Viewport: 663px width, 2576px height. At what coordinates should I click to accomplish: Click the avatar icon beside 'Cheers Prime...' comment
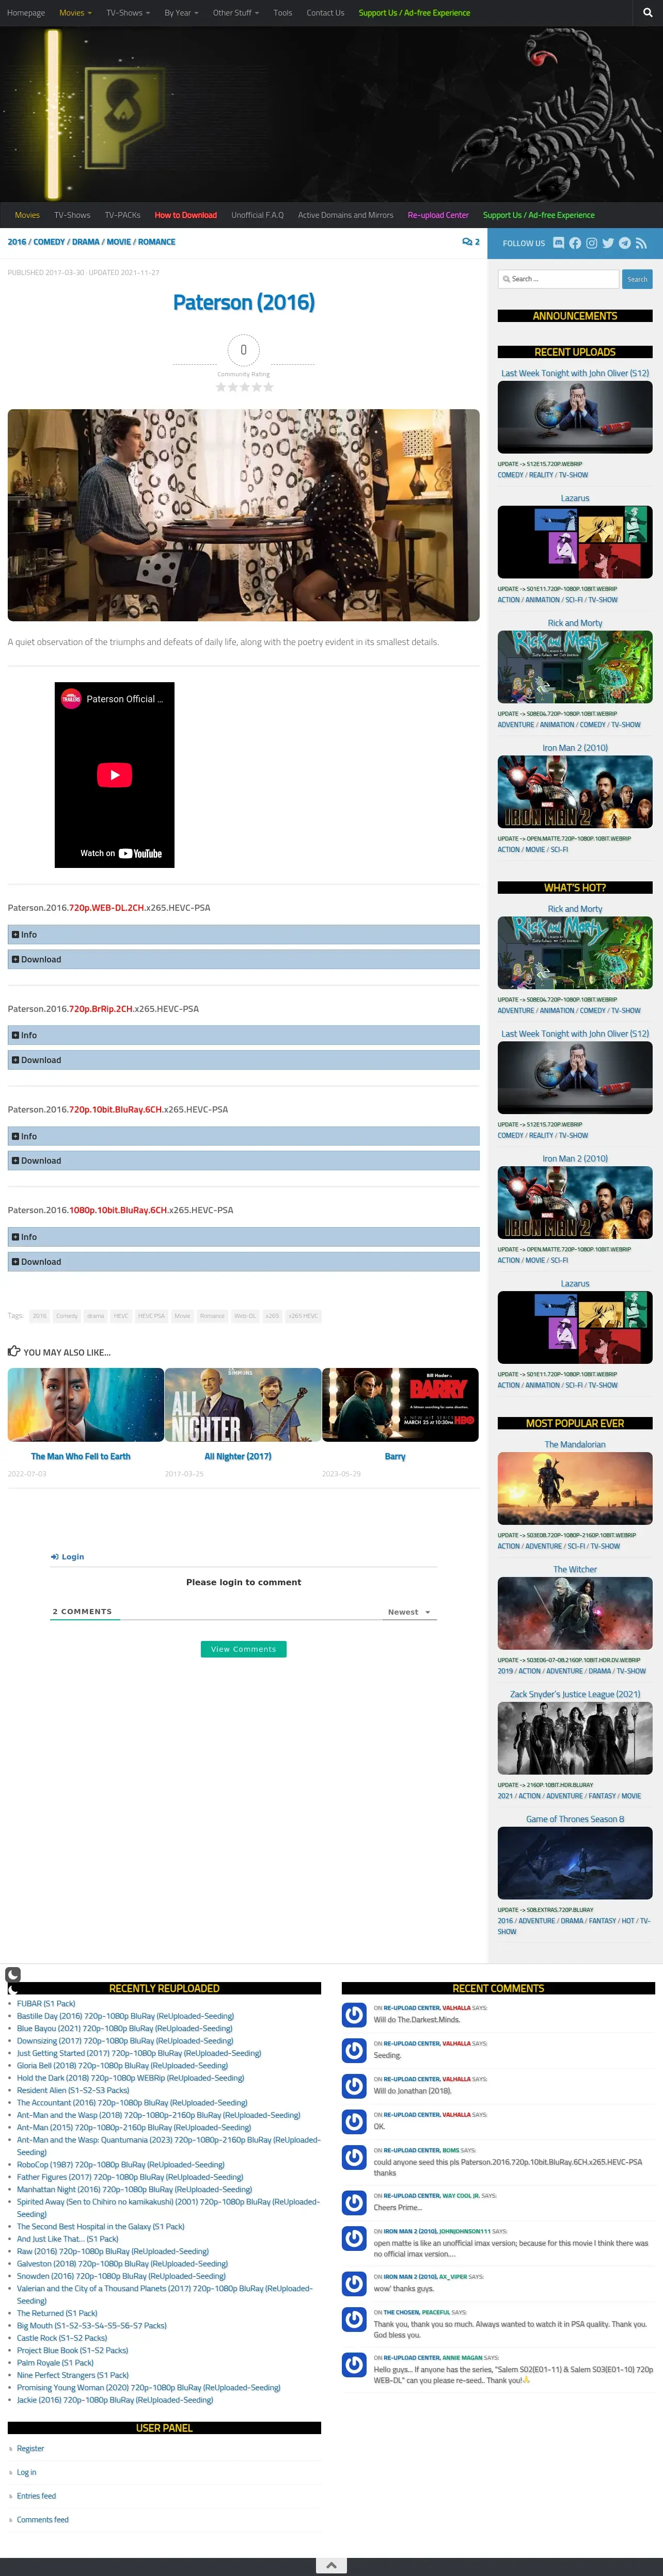[354, 2202]
